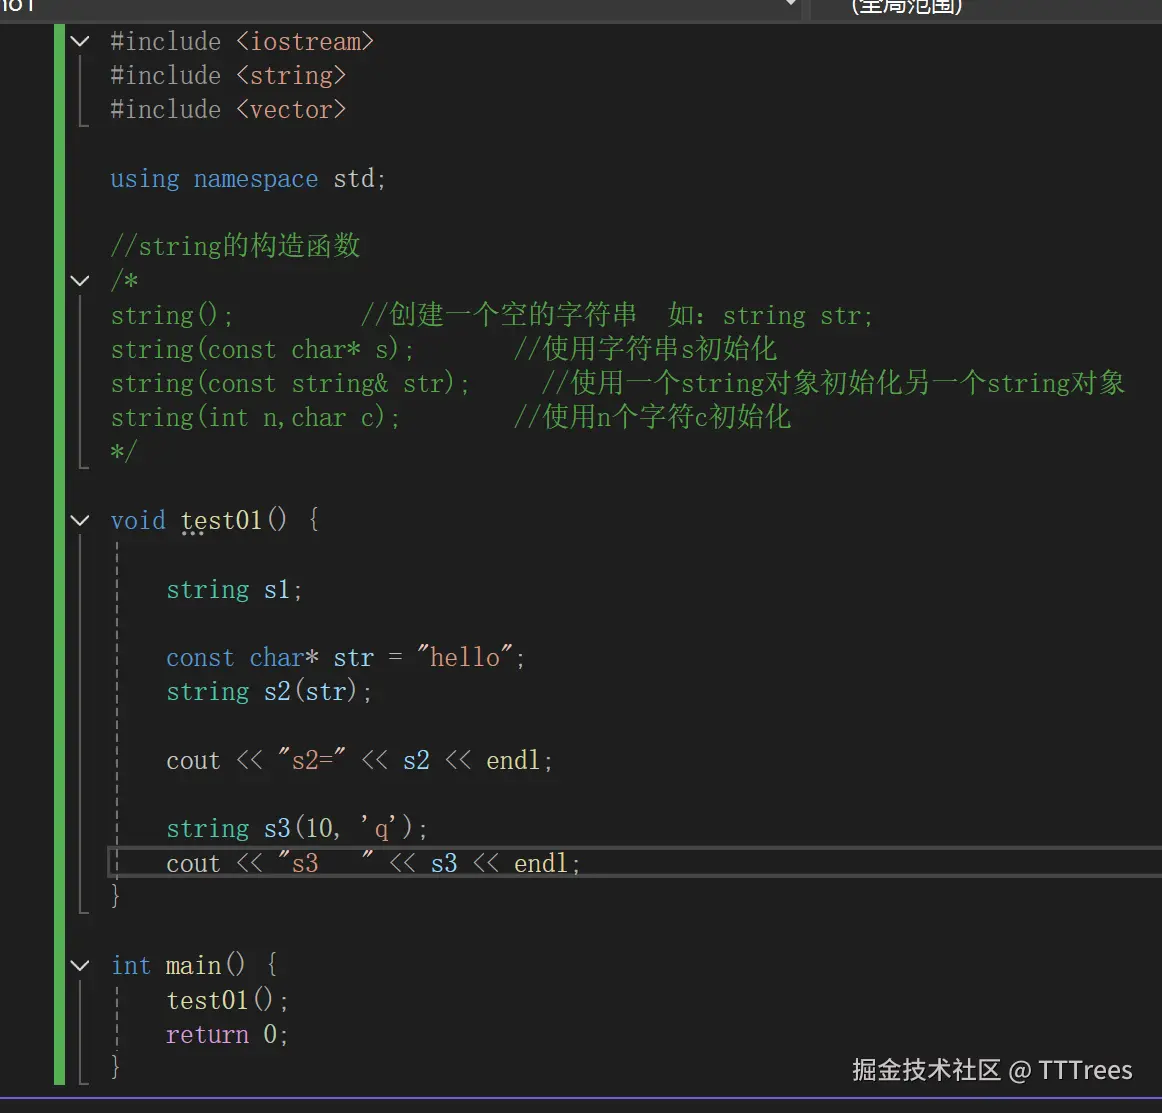This screenshot has height=1113, width=1162.
Task: Click the #include <vector> line
Action: [228, 110]
